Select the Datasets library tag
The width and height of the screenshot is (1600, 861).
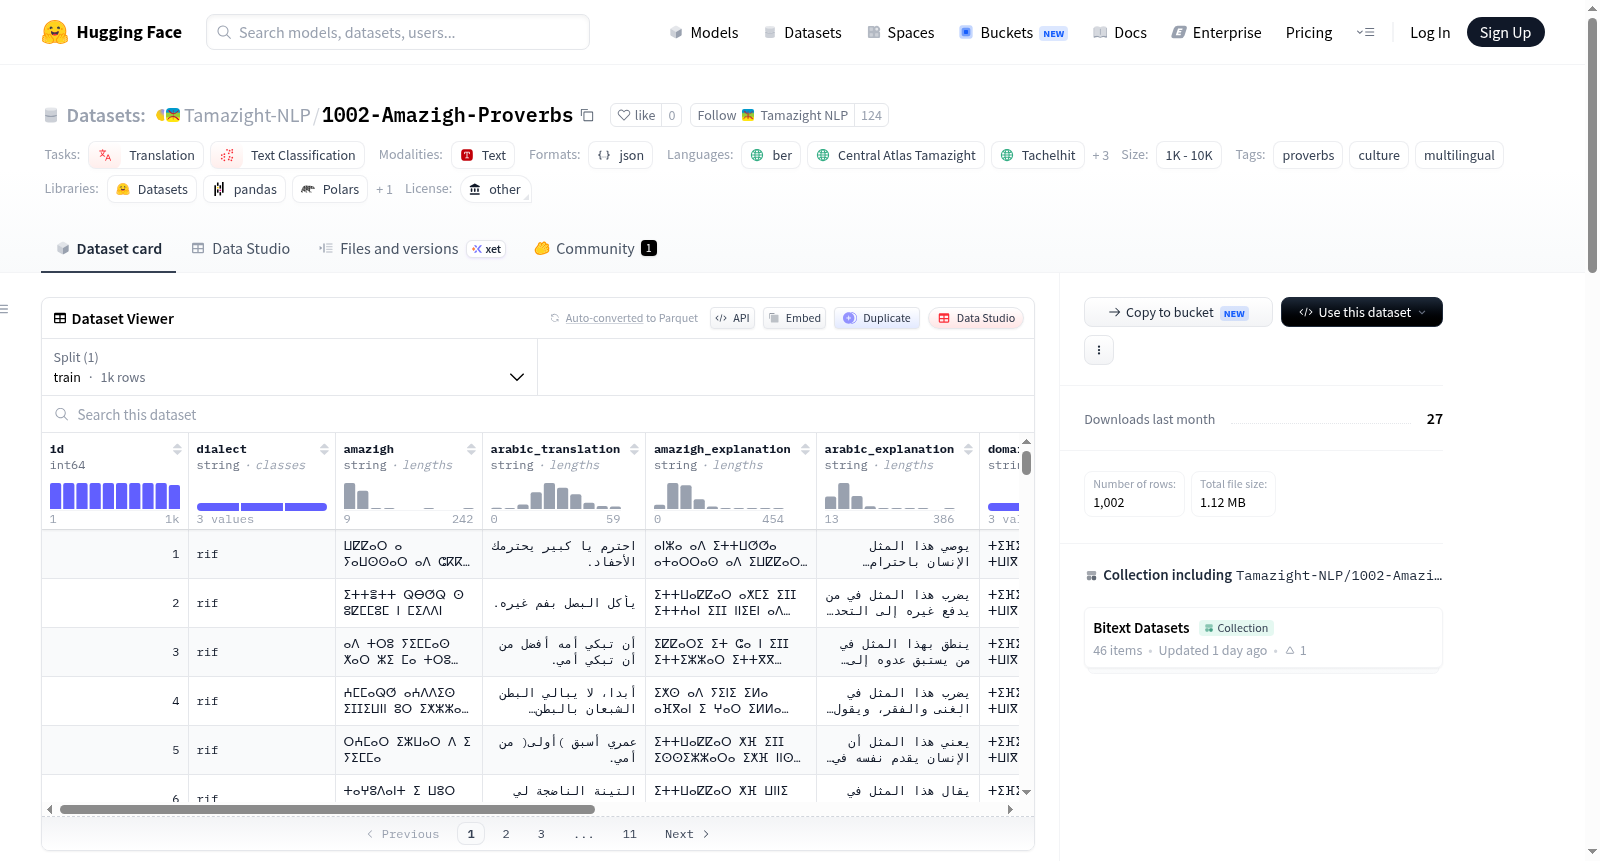tap(152, 189)
